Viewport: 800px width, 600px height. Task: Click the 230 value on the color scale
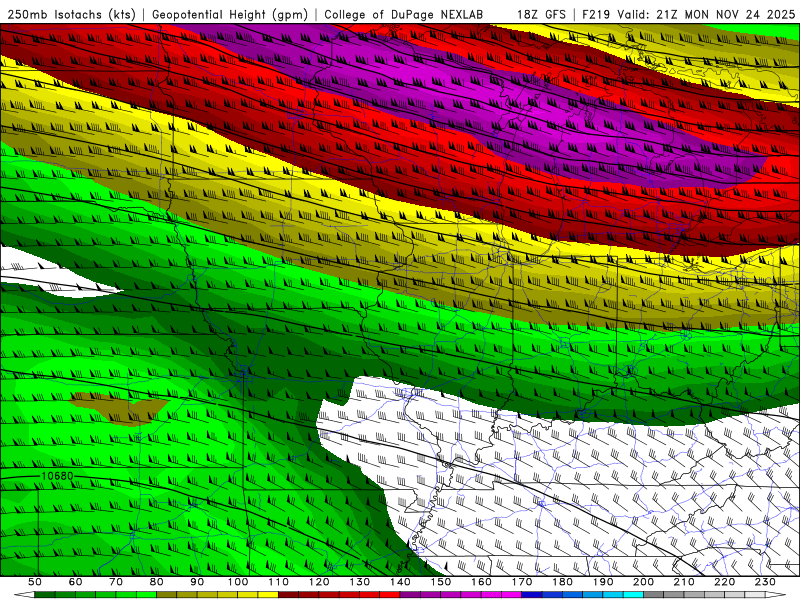[x=765, y=582]
